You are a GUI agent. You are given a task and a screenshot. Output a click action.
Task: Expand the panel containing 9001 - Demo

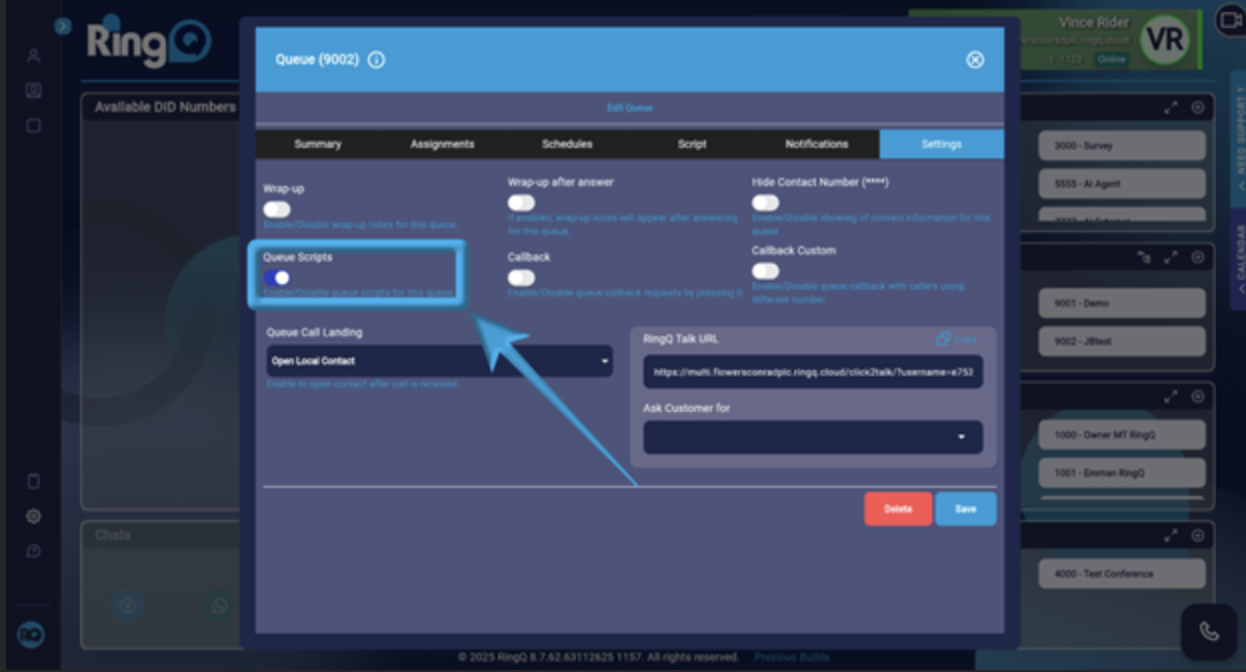1172,256
